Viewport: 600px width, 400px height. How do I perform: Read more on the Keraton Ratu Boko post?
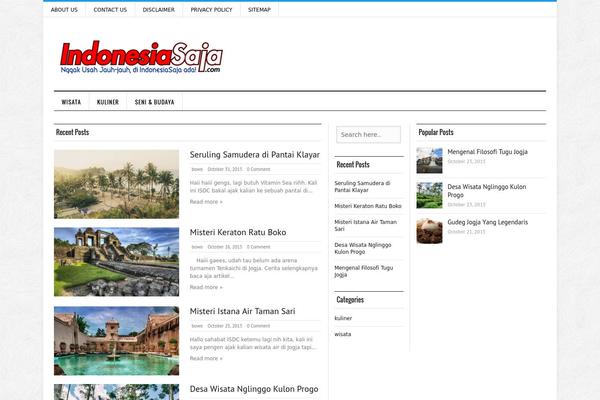tap(206, 287)
